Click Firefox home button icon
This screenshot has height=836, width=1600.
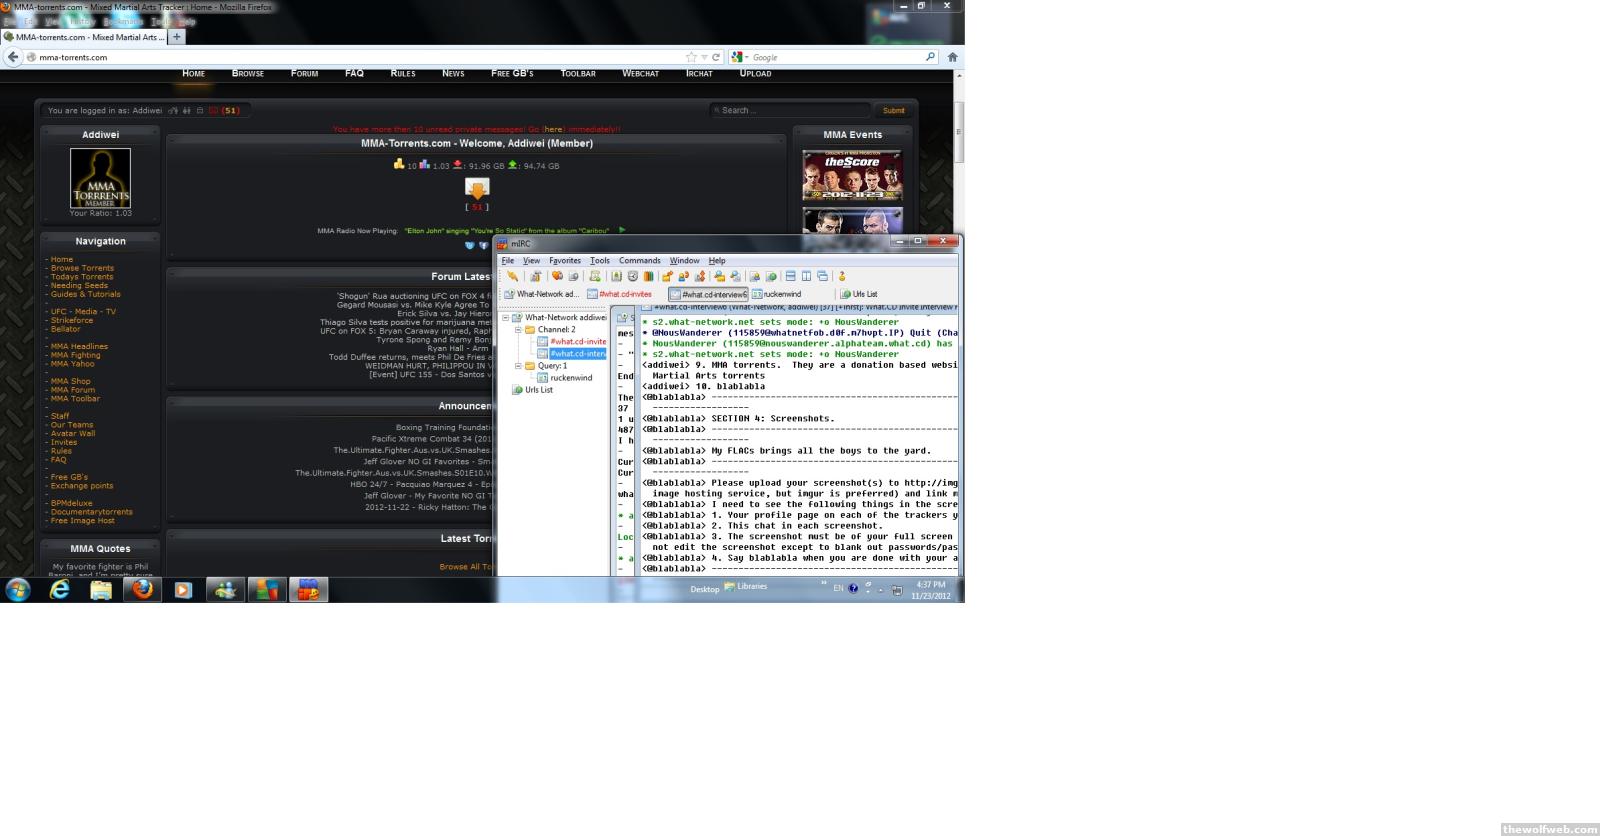click(952, 57)
